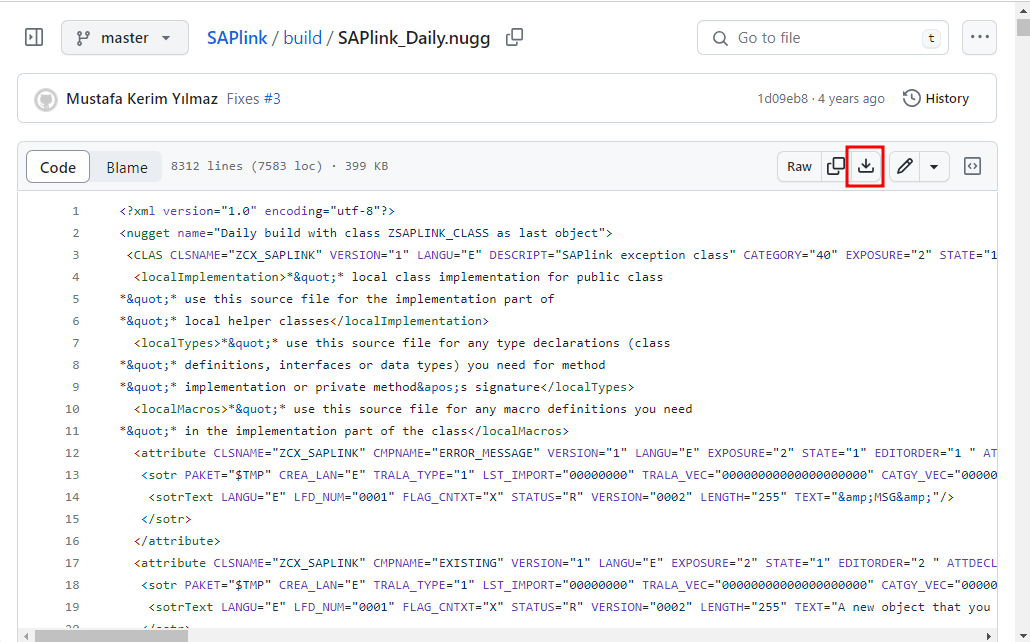Select line number 16
This screenshot has width=1030, height=642.
tap(72, 541)
